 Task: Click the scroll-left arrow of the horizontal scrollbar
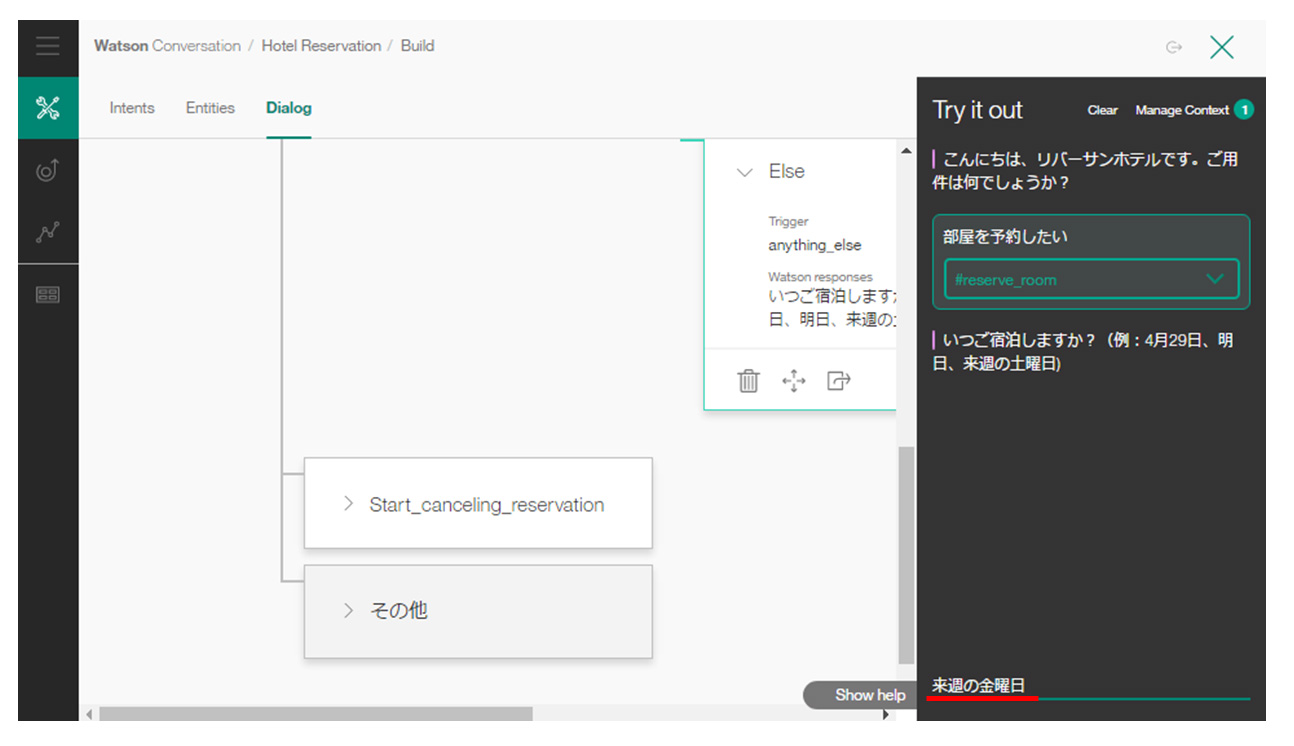point(88,714)
